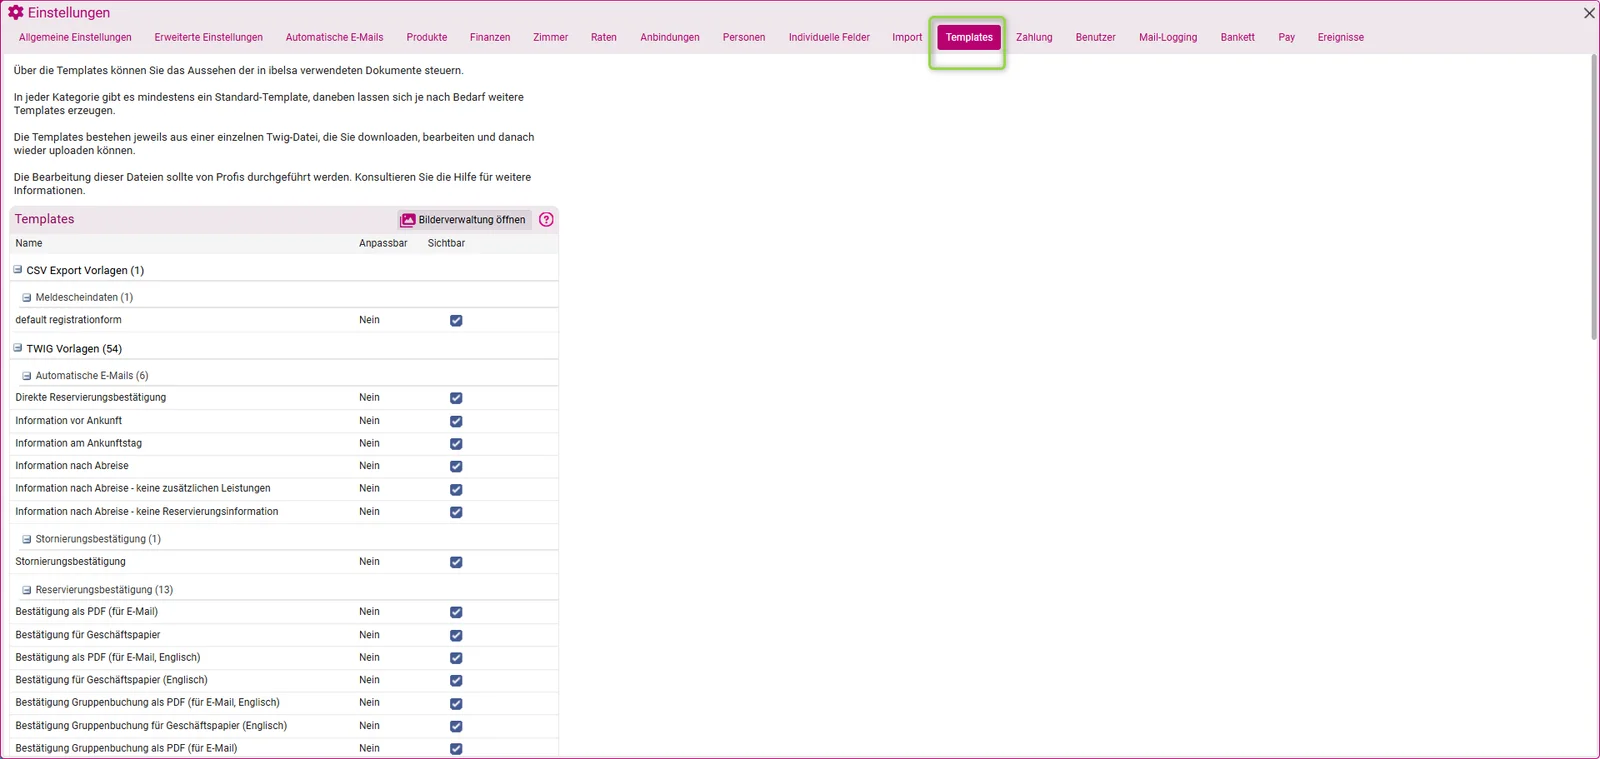Click the Sichtbar column header

click(446, 244)
